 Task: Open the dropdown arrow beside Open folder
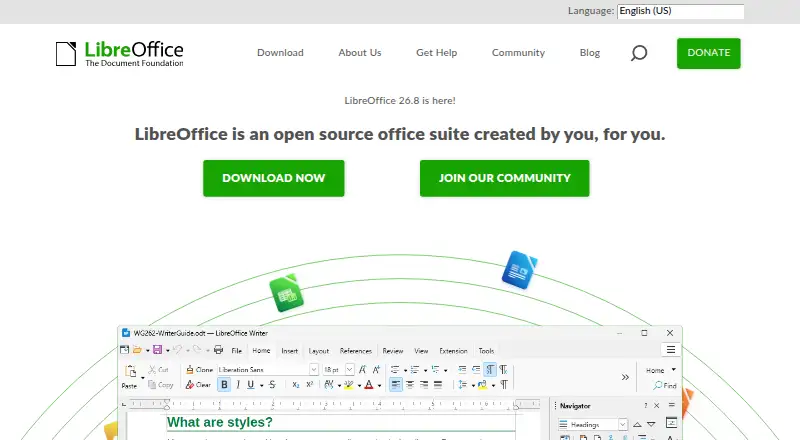(147, 351)
